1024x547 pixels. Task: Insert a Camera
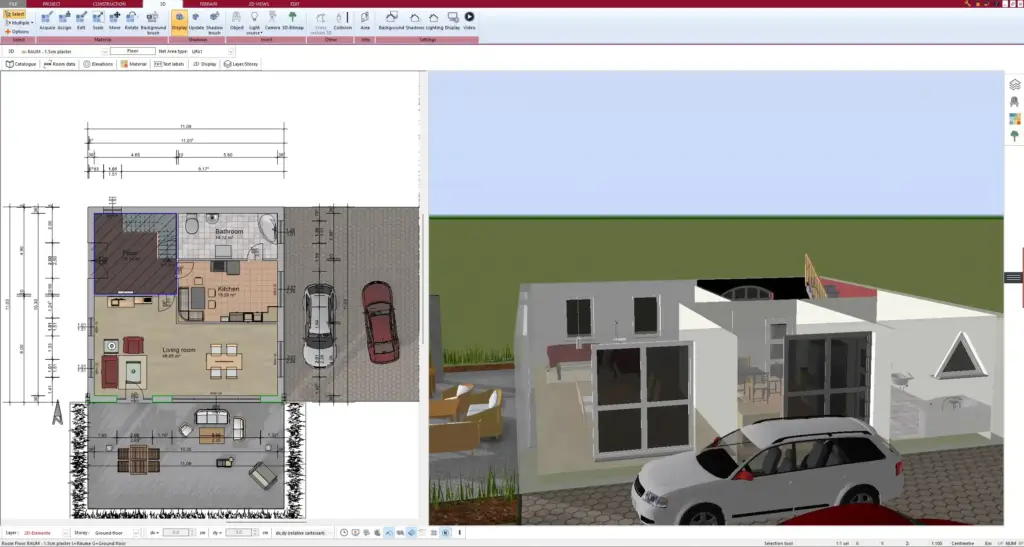coord(272,20)
